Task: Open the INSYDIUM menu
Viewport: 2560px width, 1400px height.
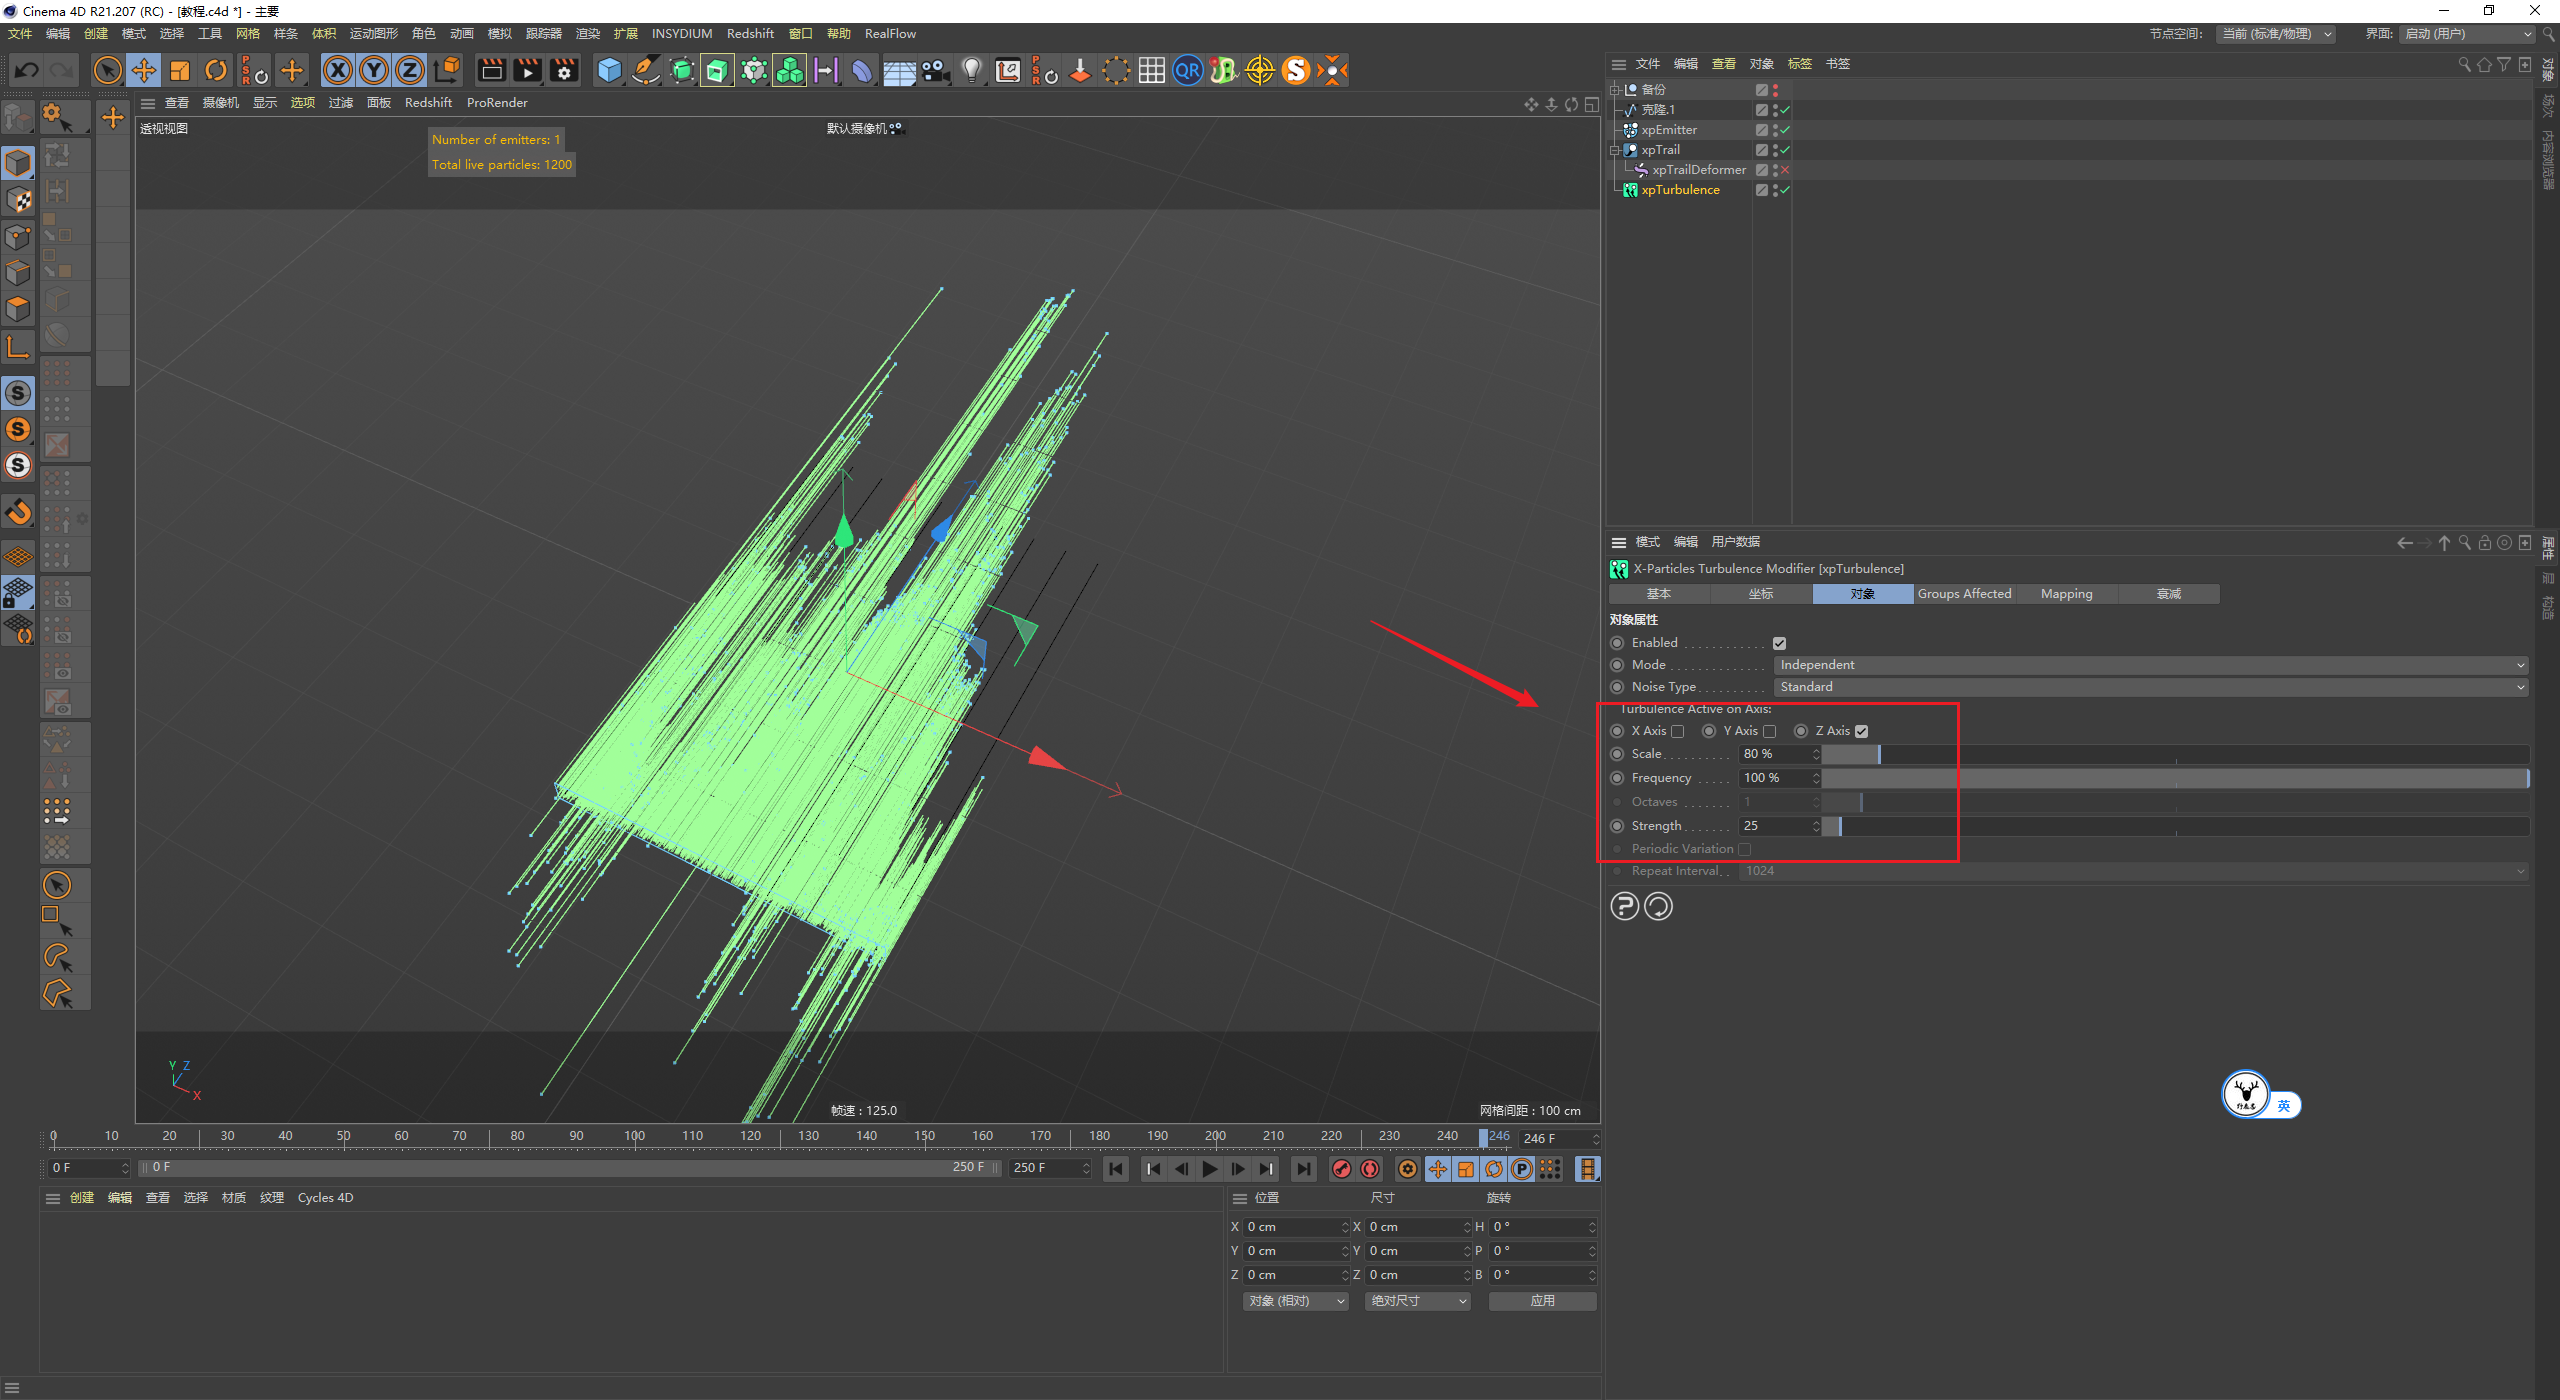Action: tap(682, 33)
